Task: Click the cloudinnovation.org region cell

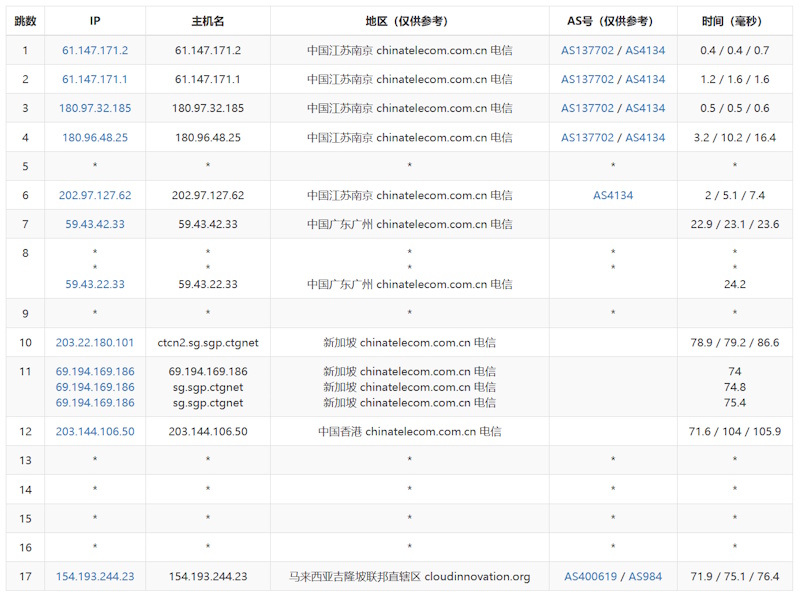Action: pos(409,577)
